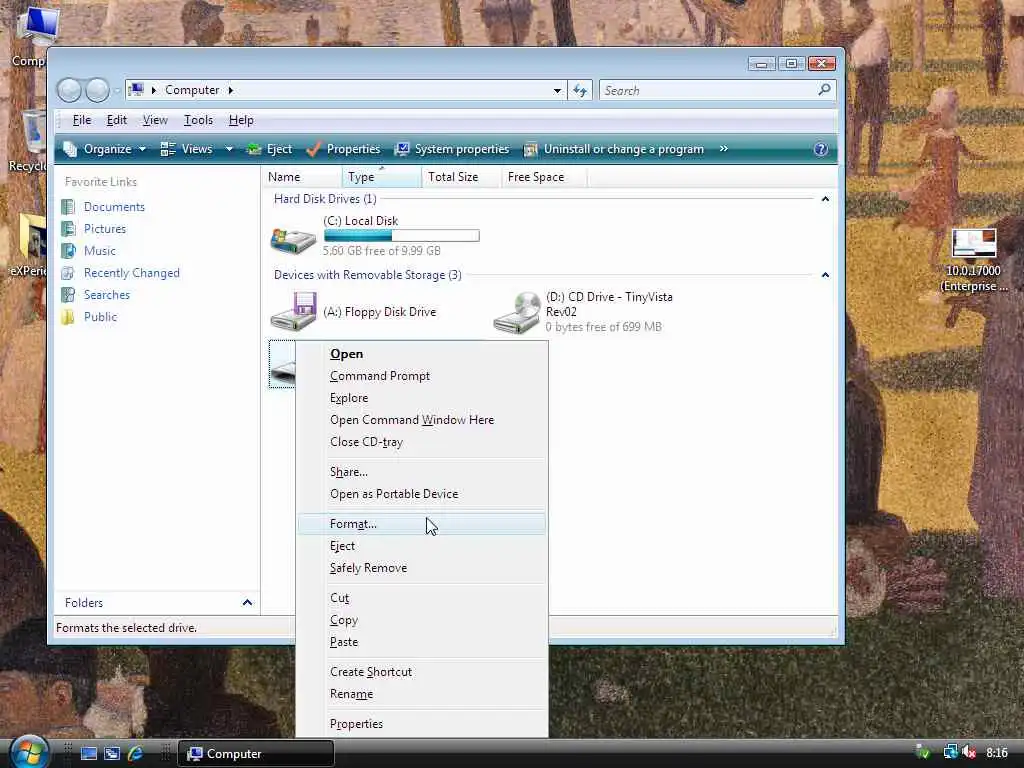Image resolution: width=1024 pixels, height=768 pixels.
Task: Choose Create Shortcut in context menu
Action: pyautogui.click(x=422, y=672)
